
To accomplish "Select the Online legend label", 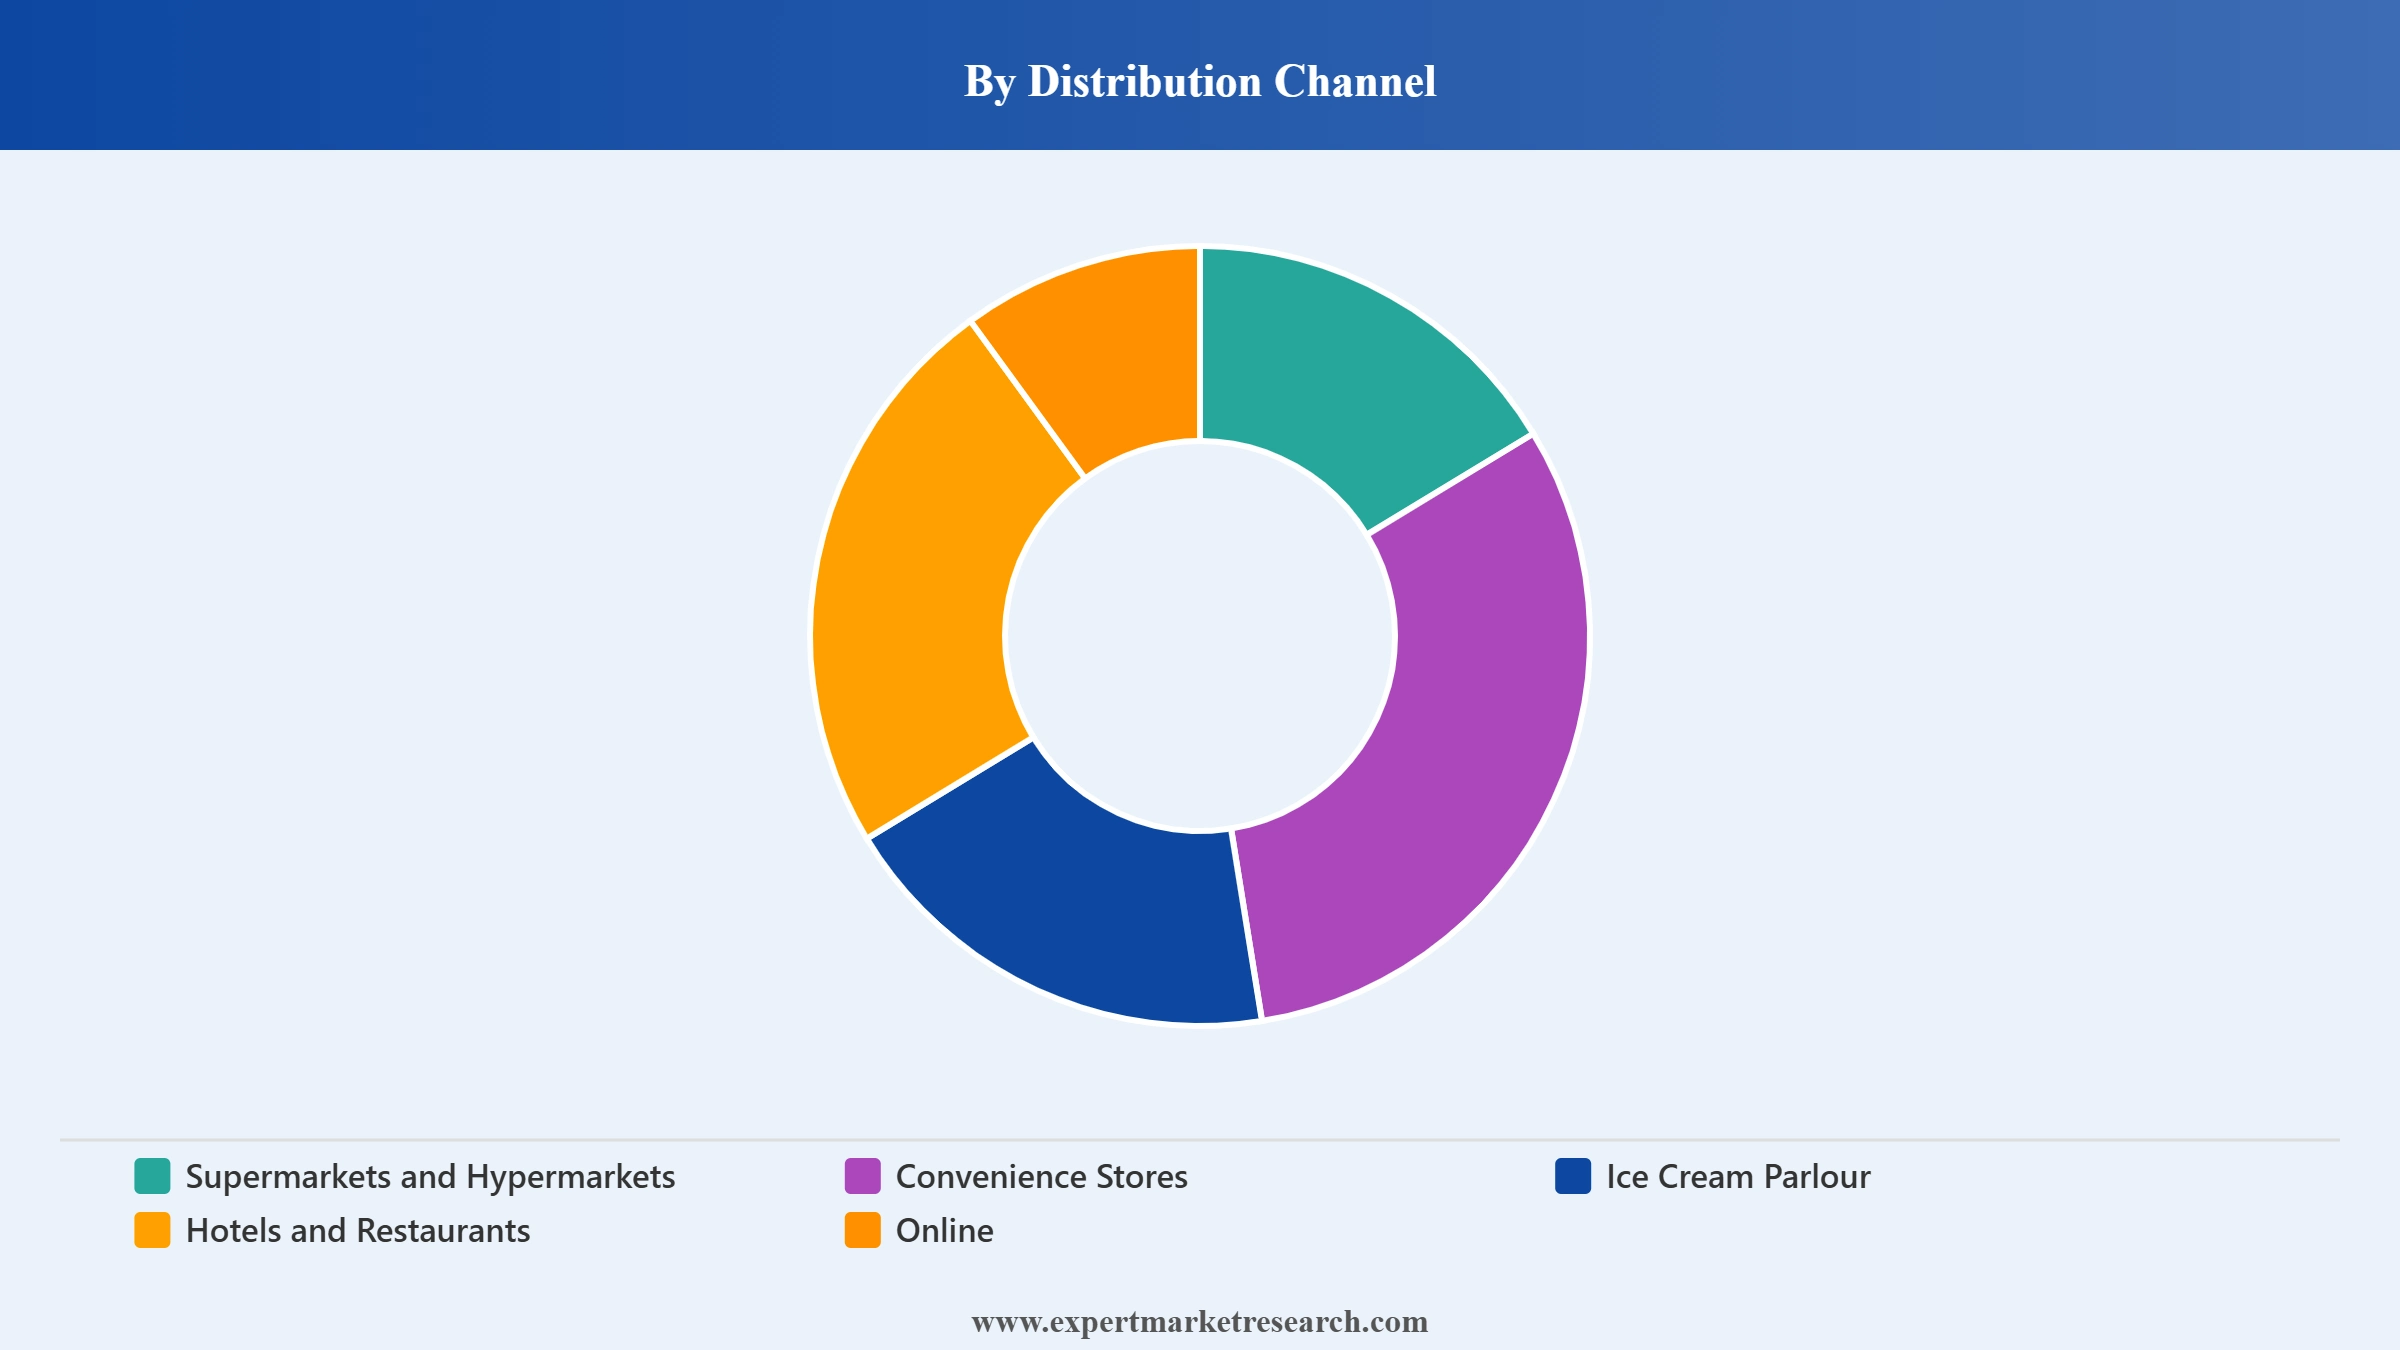I will pyautogui.click(x=944, y=1231).
